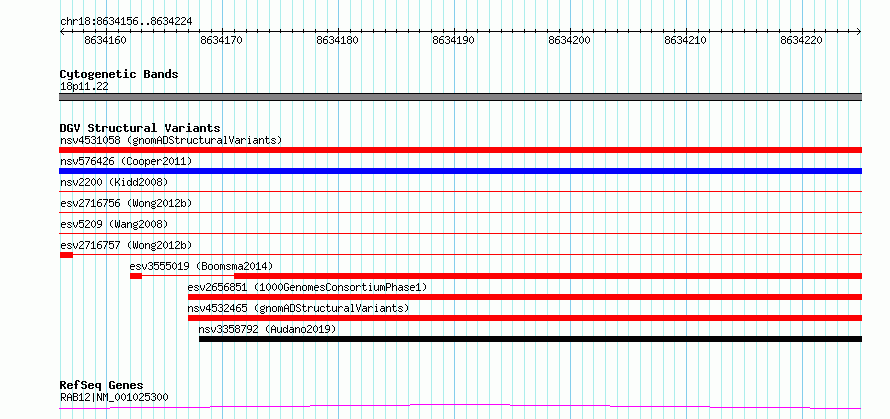Click the 18p11.22 band label
This screenshot has width=890, height=419.
point(84,87)
